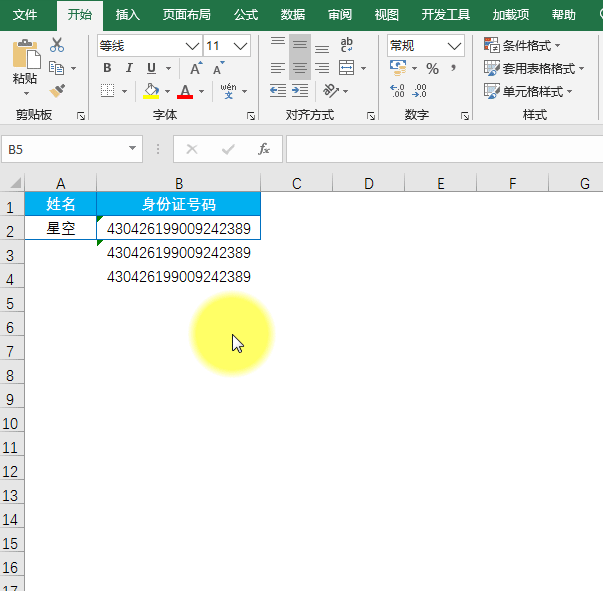Toggle Underline formatting

[152, 68]
